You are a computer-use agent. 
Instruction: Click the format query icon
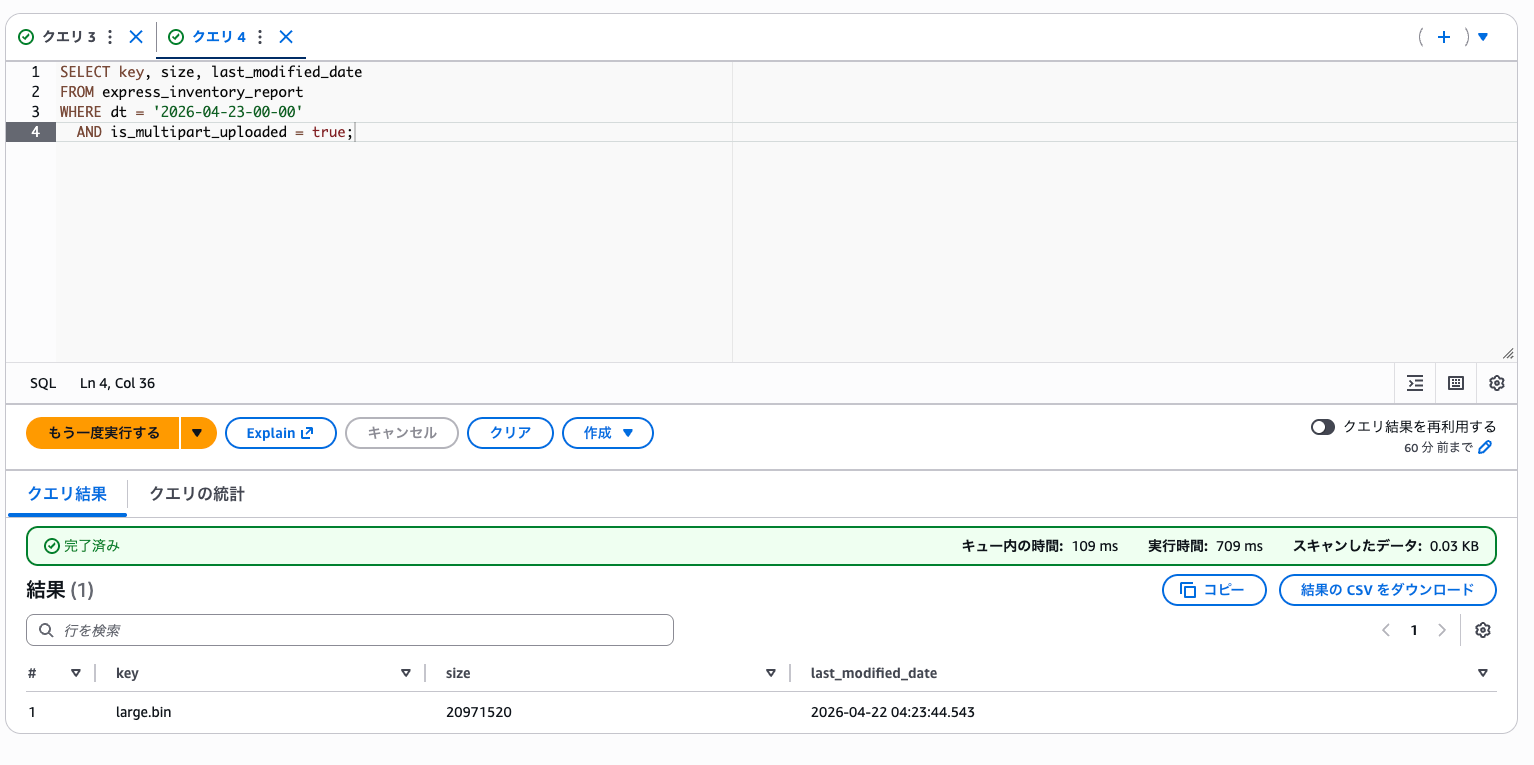[1414, 383]
